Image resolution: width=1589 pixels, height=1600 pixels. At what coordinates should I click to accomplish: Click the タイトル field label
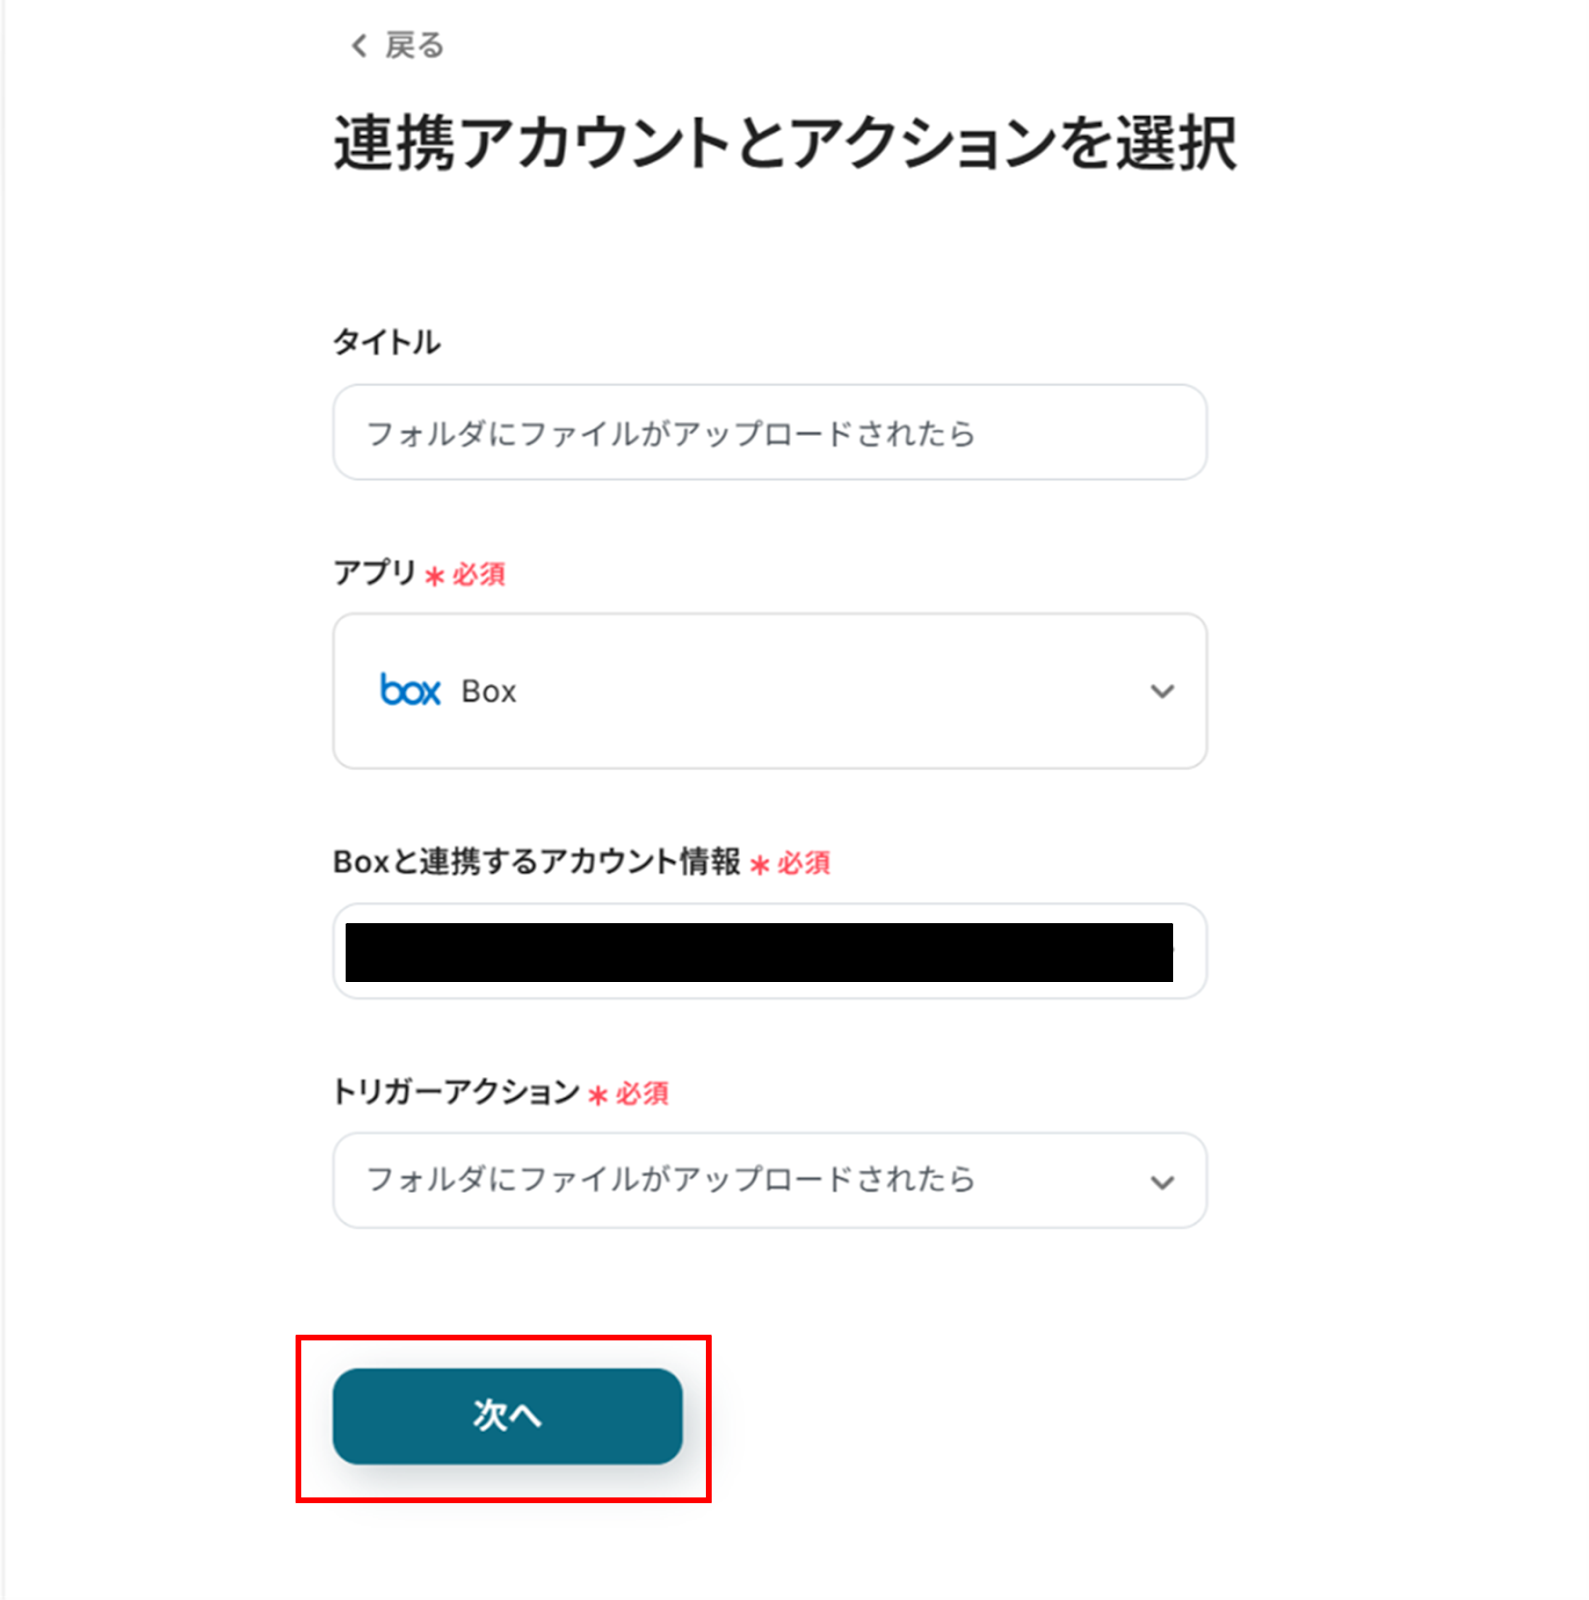[386, 342]
